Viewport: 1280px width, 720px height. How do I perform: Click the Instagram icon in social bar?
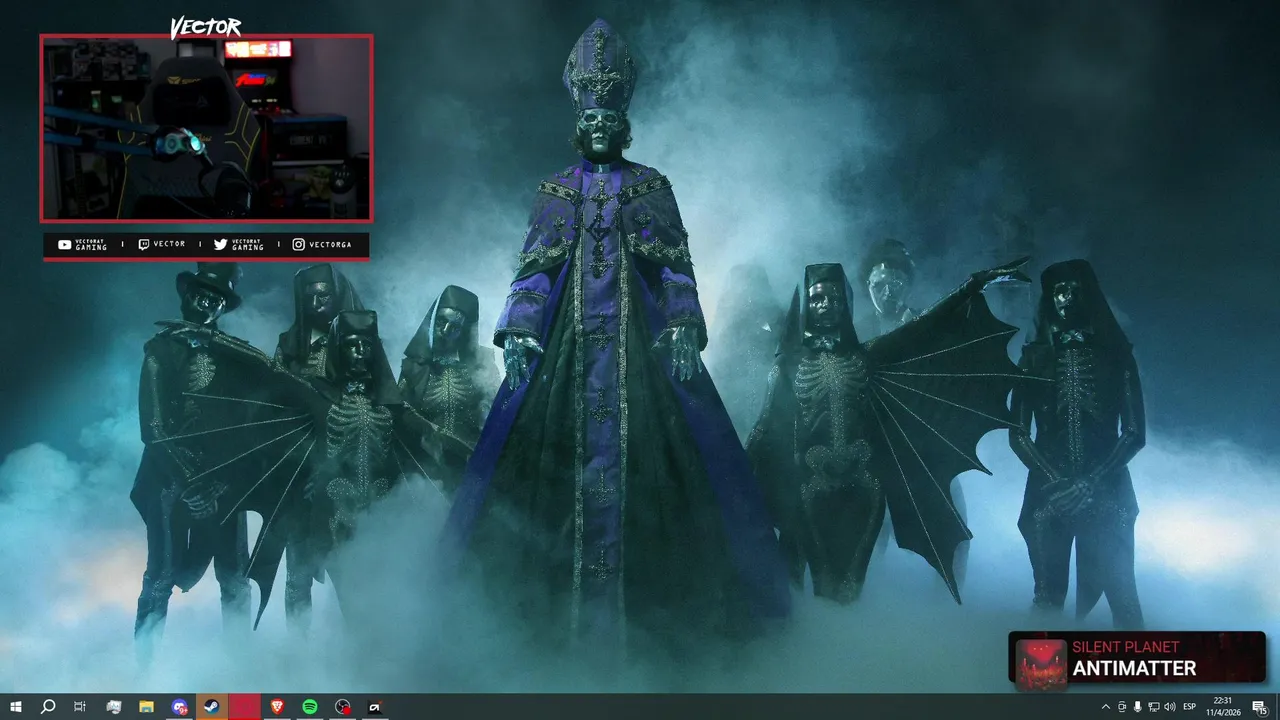click(298, 244)
